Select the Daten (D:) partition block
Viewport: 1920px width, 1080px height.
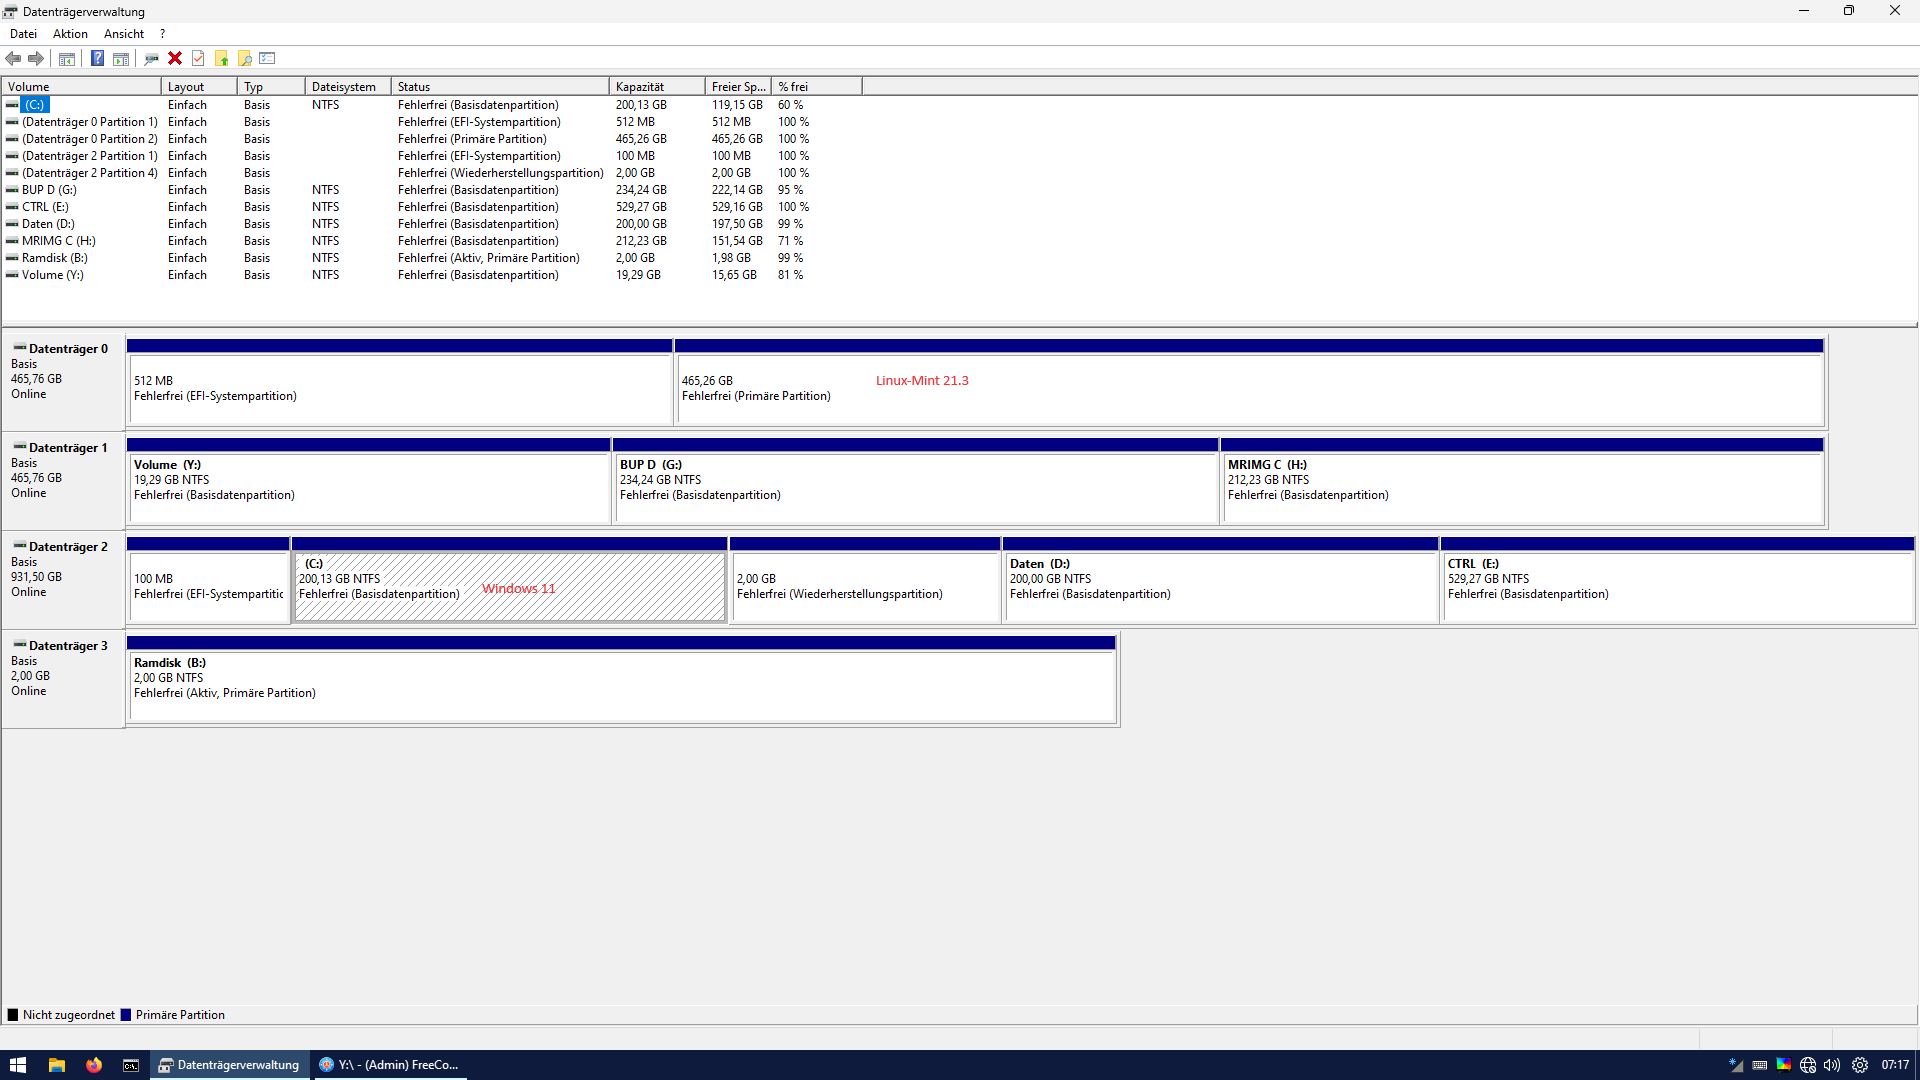pyautogui.click(x=1220, y=585)
